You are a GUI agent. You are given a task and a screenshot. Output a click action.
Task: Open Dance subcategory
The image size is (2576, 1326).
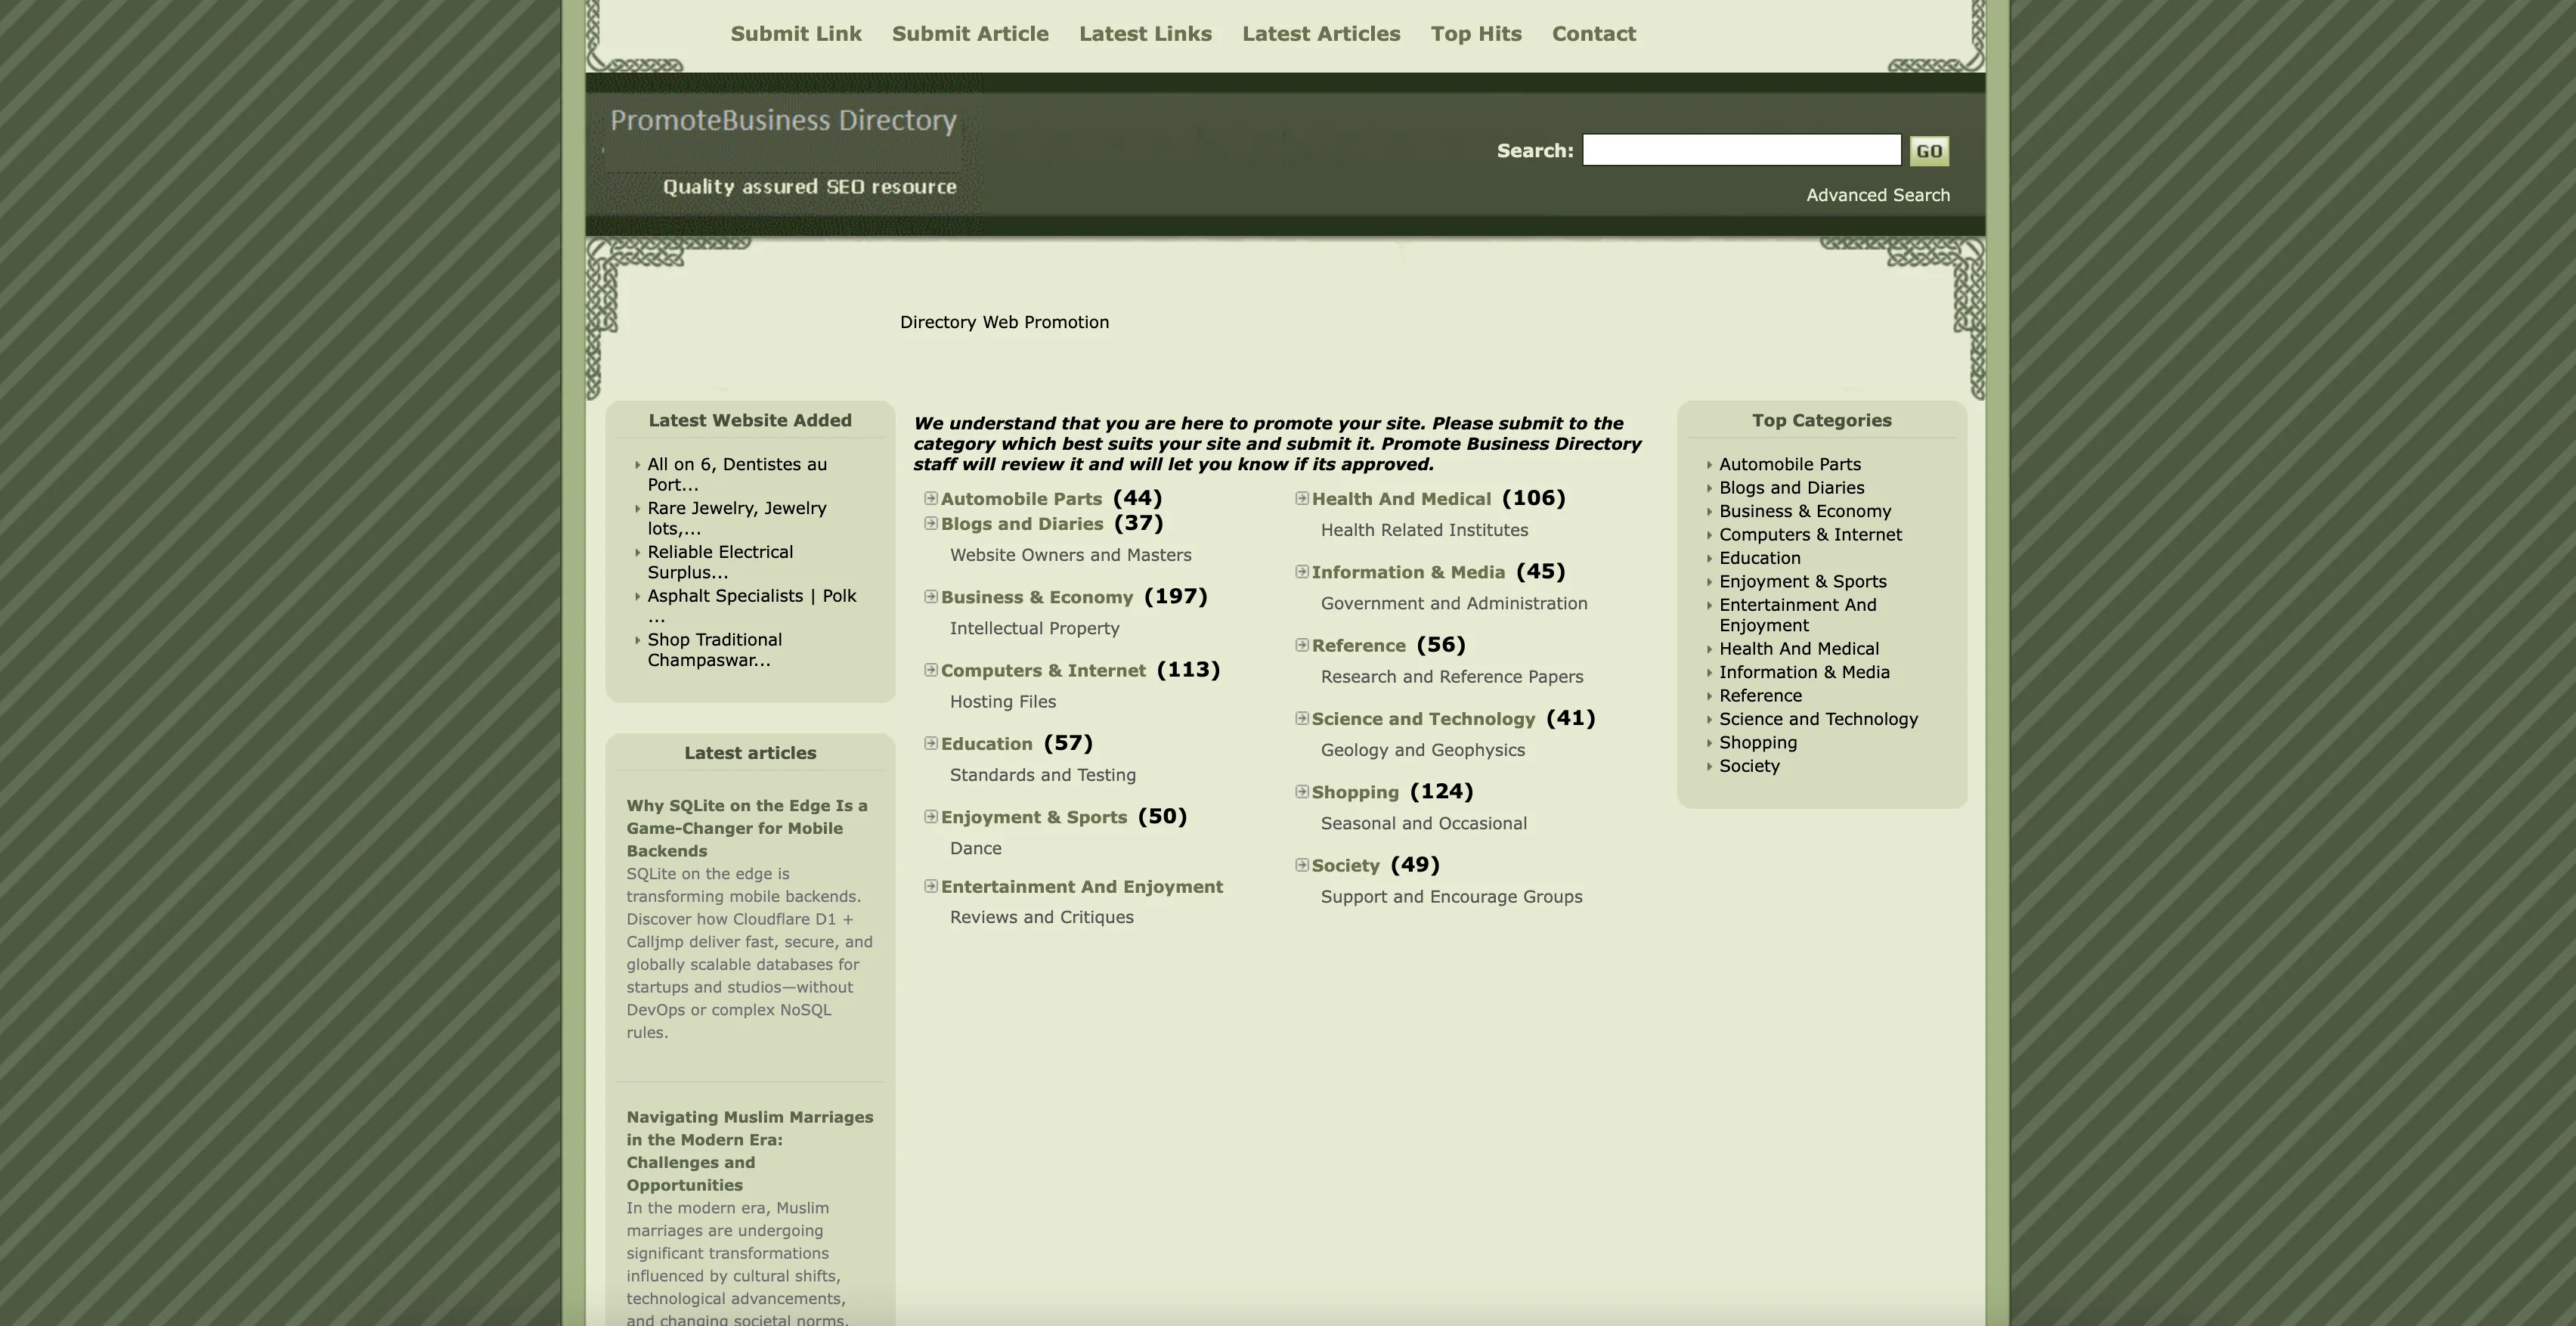pyautogui.click(x=976, y=848)
